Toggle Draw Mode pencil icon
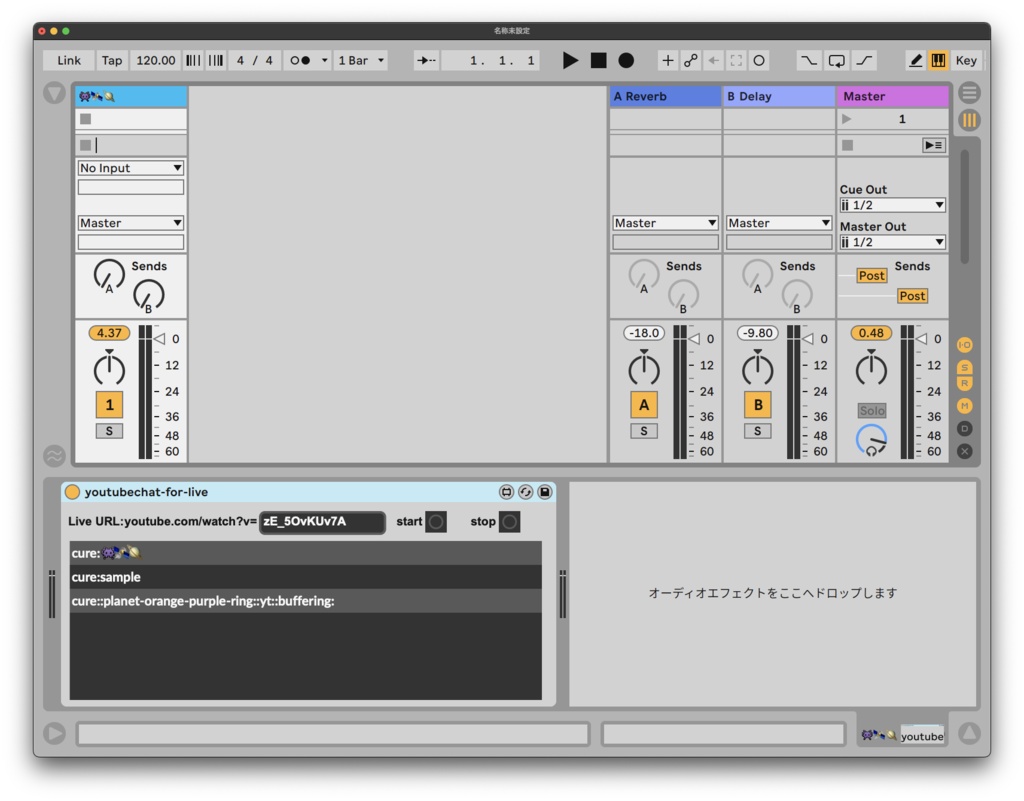Screen dimensions: 1024x801 coord(916,61)
